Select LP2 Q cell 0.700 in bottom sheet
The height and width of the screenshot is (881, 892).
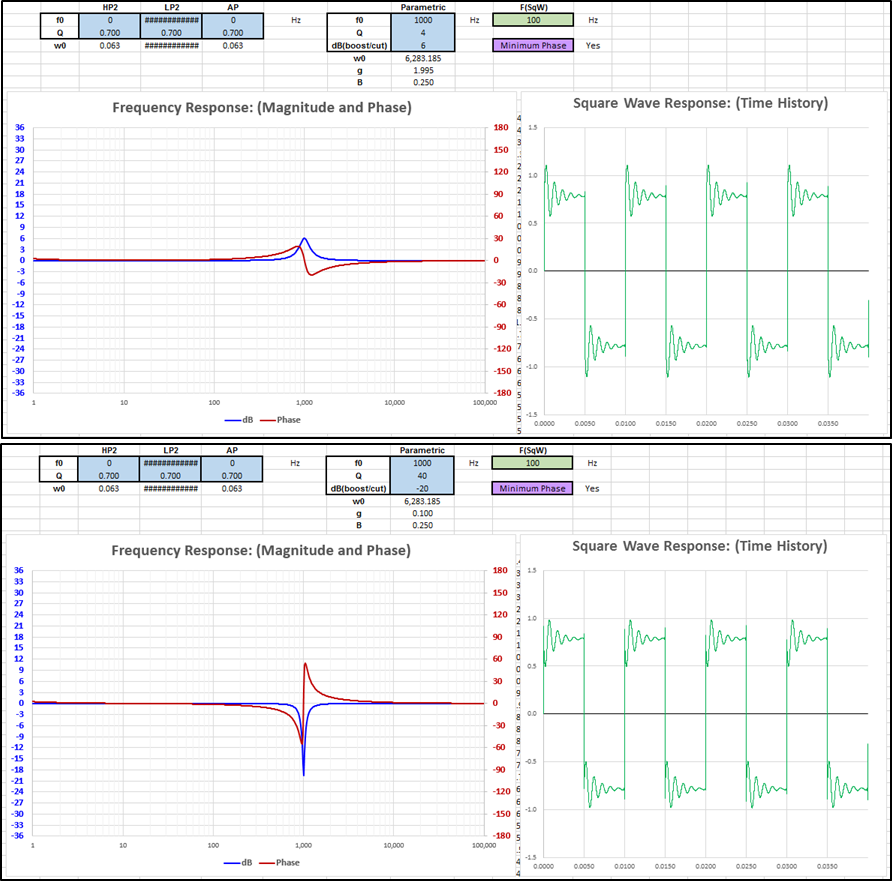pyautogui.click(x=171, y=475)
